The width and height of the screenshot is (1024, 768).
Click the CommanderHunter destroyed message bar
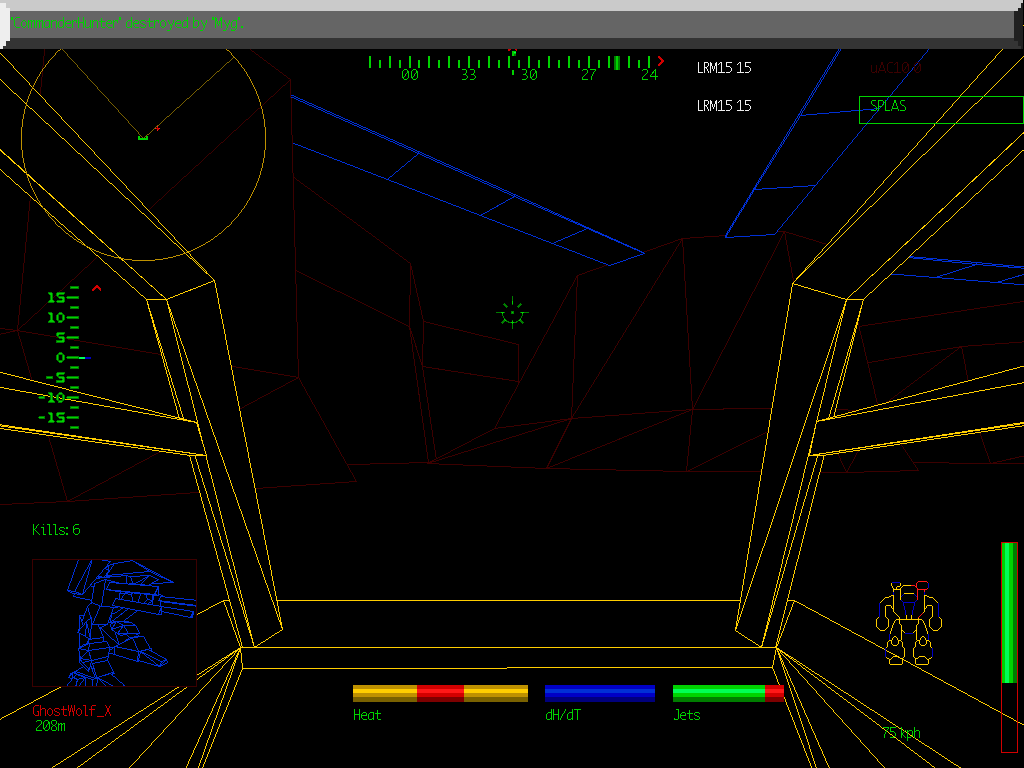pos(500,23)
